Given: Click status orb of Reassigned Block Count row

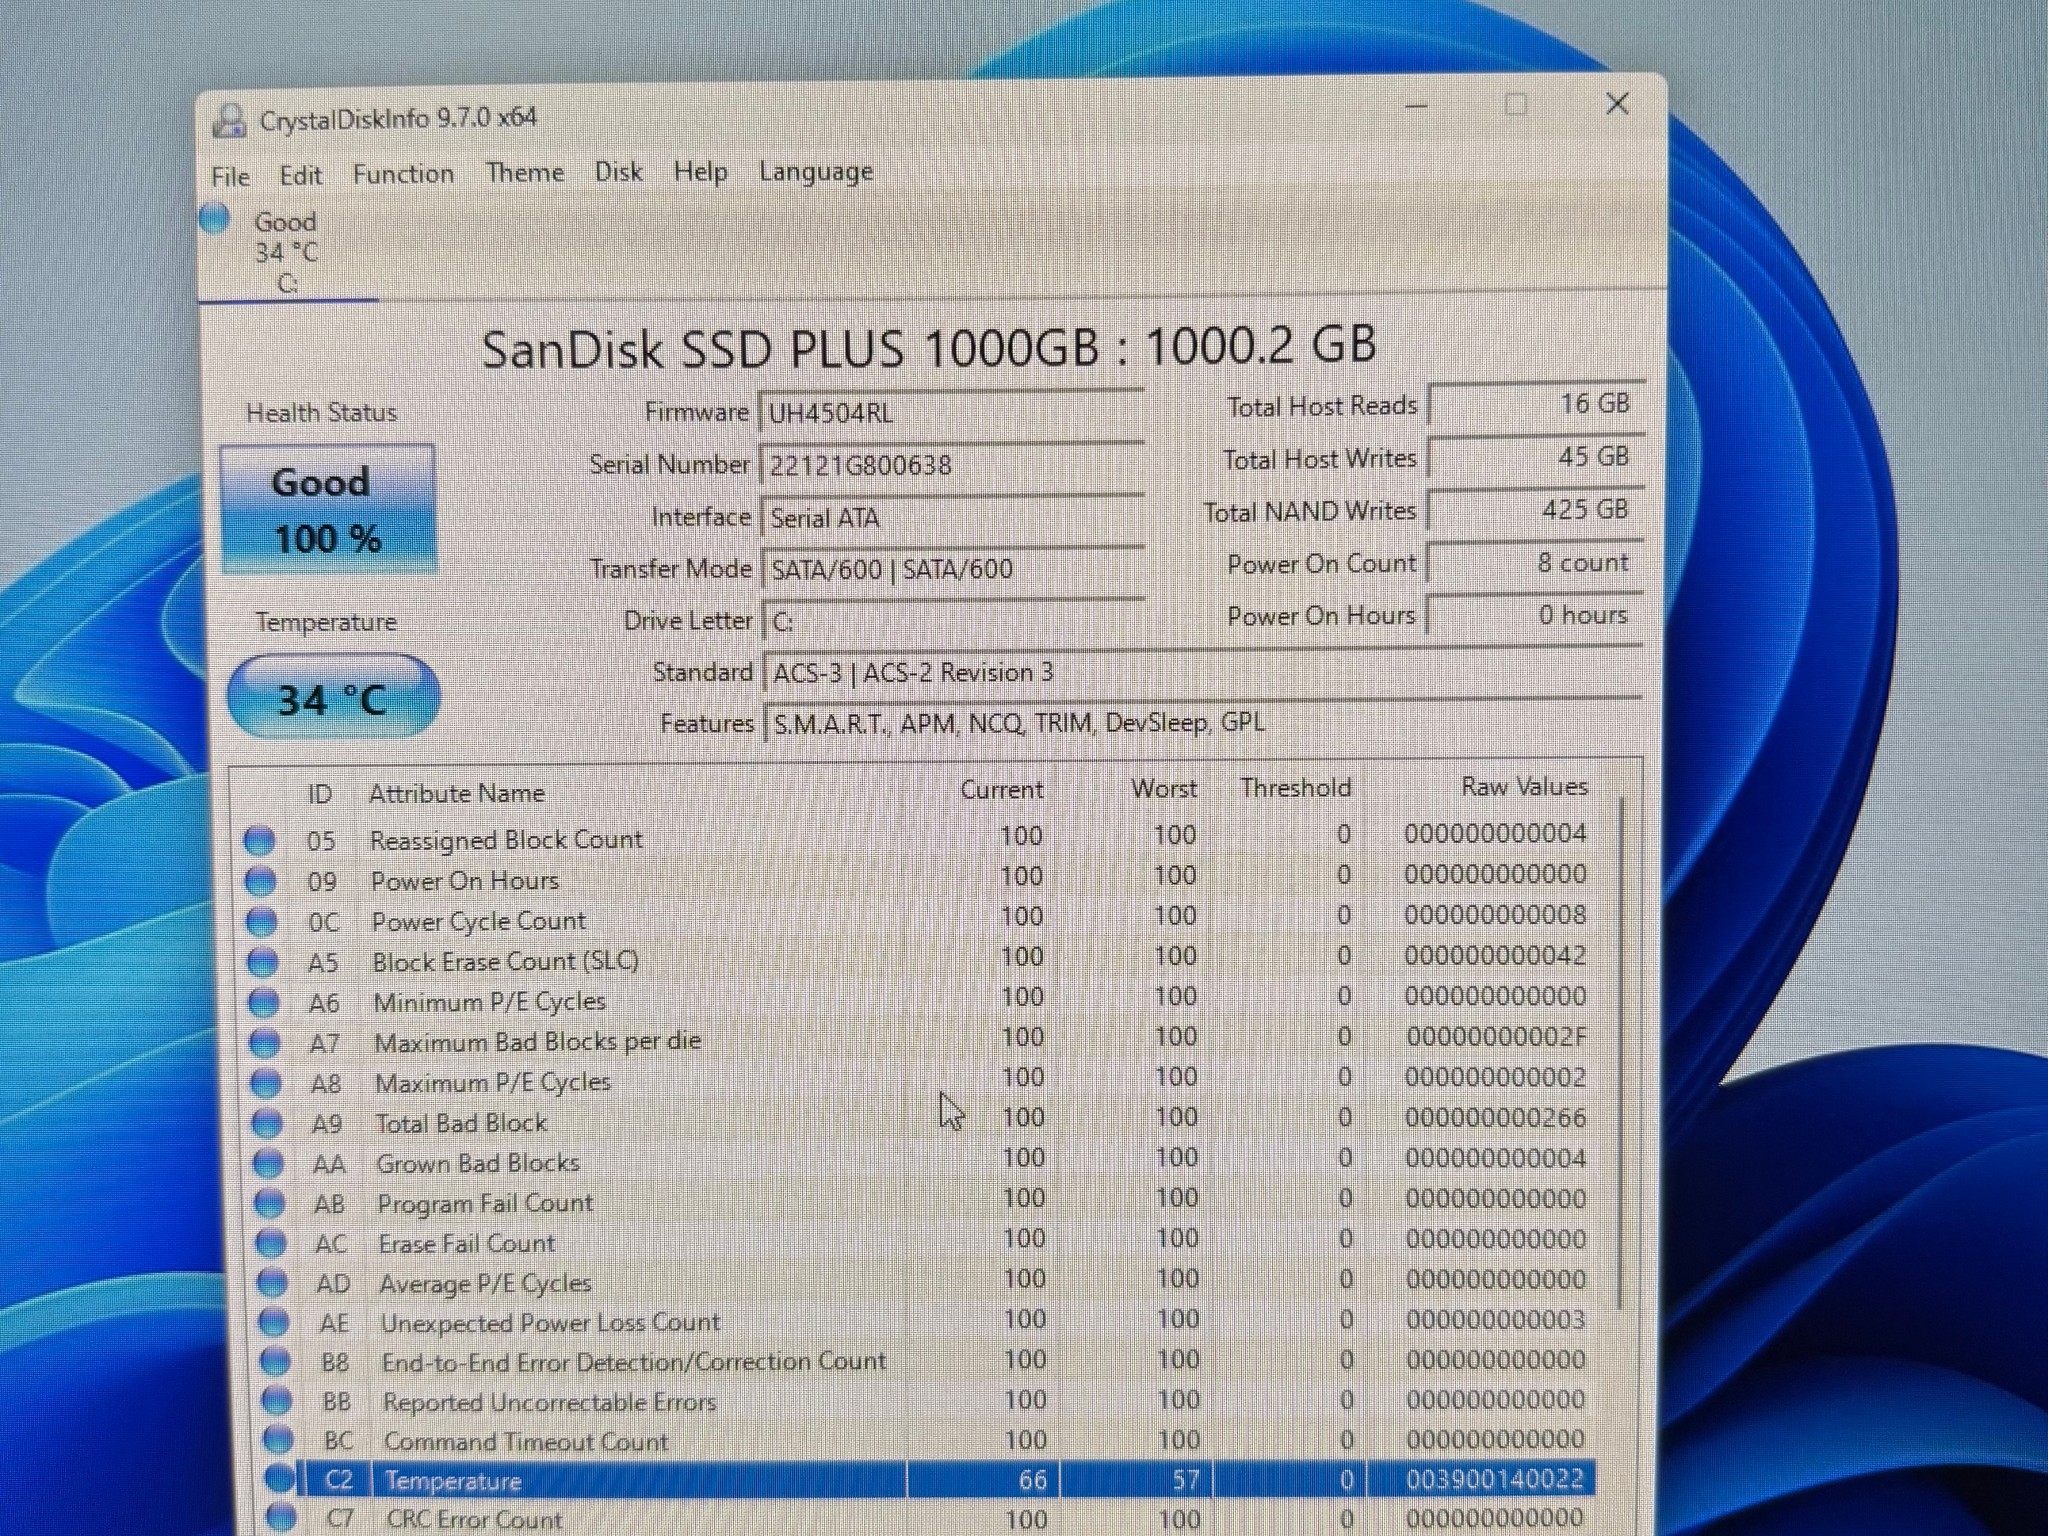Looking at the screenshot, I should pos(260,840).
